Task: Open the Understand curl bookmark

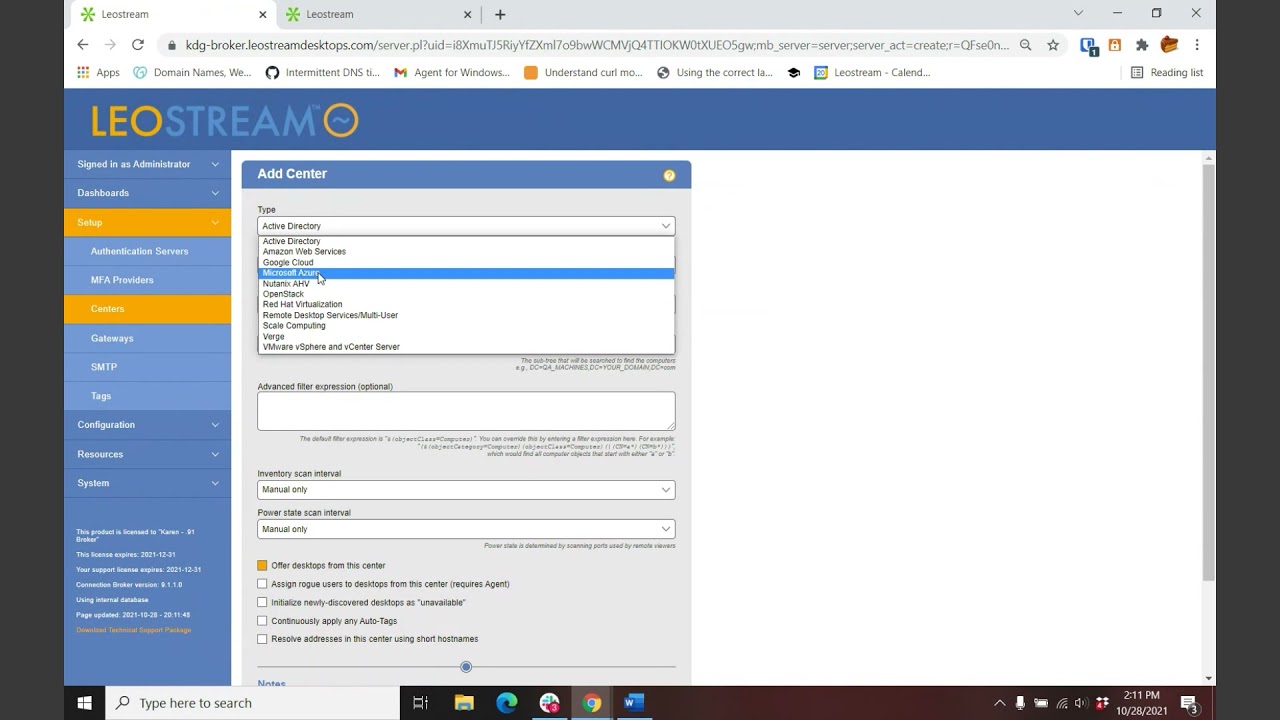Action: pos(583,72)
